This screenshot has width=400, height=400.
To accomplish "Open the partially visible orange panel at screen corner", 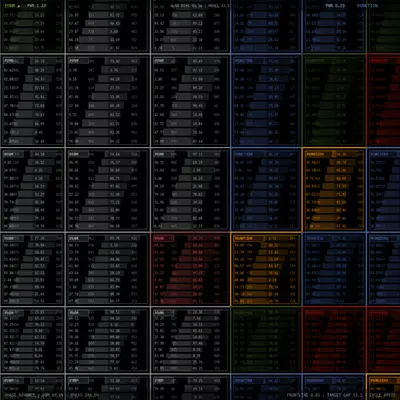I will click(x=383, y=387).
